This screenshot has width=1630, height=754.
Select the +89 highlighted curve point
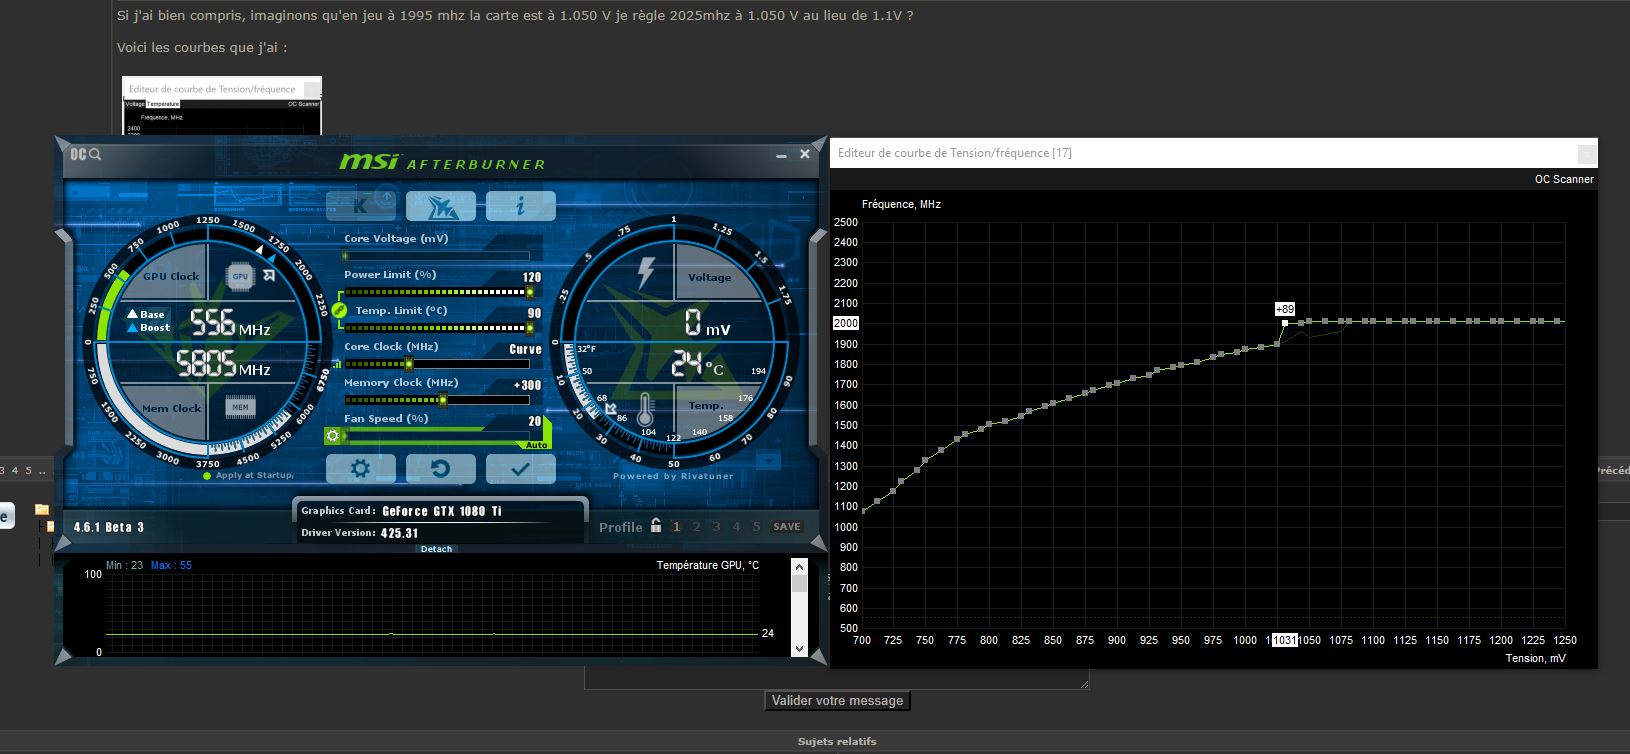pos(1285,323)
